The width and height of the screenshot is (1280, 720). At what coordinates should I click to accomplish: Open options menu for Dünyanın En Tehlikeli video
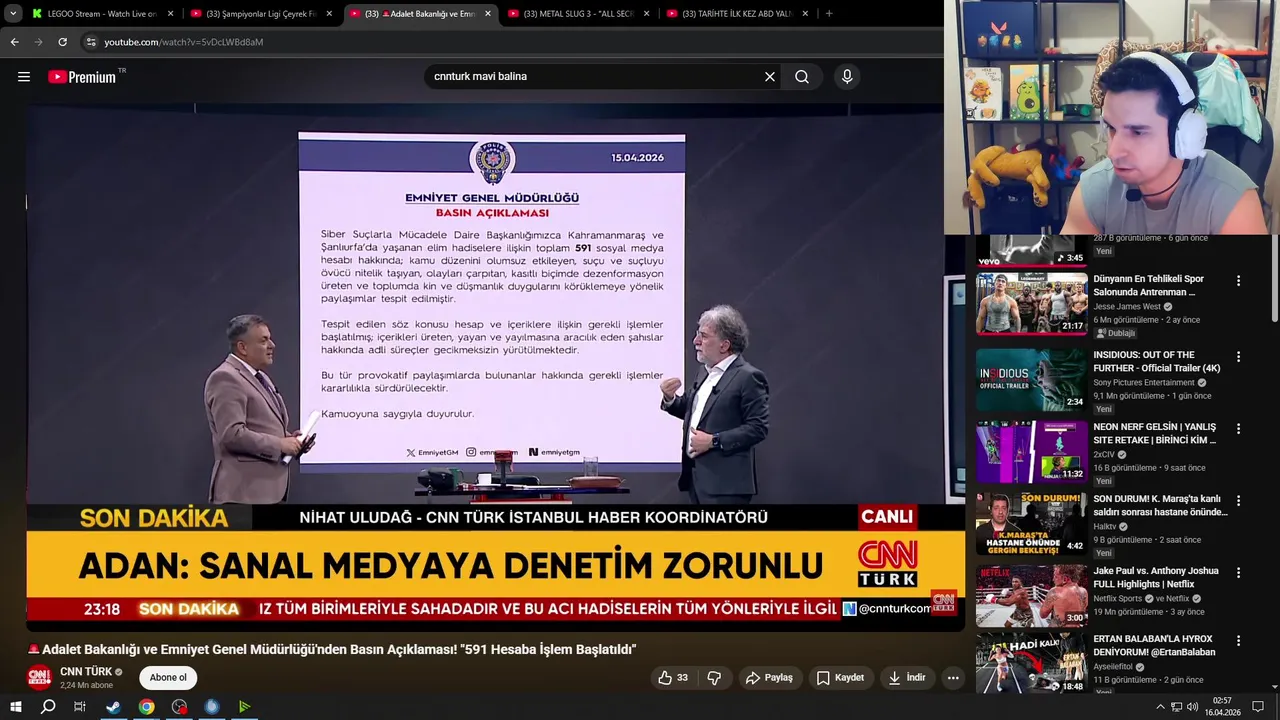click(1238, 281)
